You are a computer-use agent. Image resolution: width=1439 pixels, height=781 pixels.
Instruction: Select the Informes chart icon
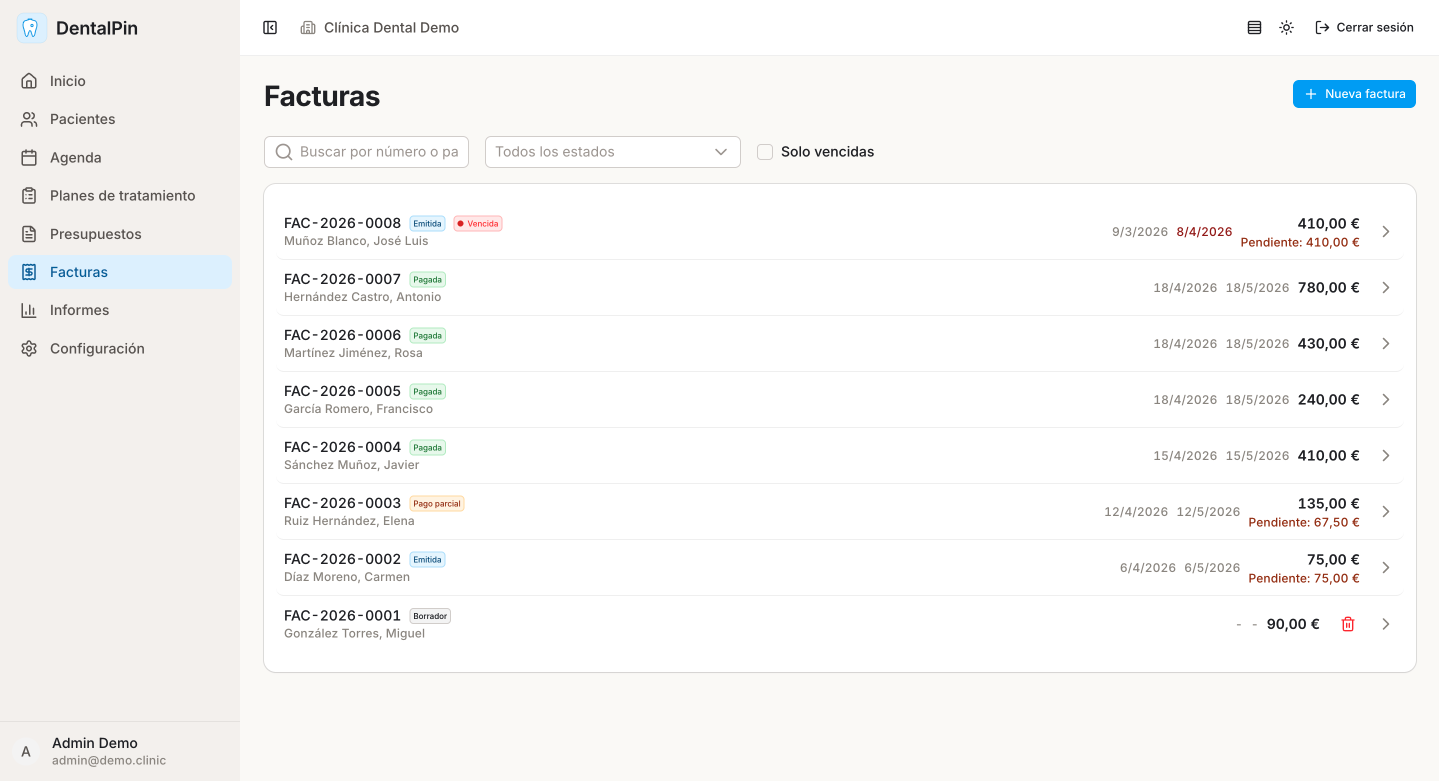79,310
